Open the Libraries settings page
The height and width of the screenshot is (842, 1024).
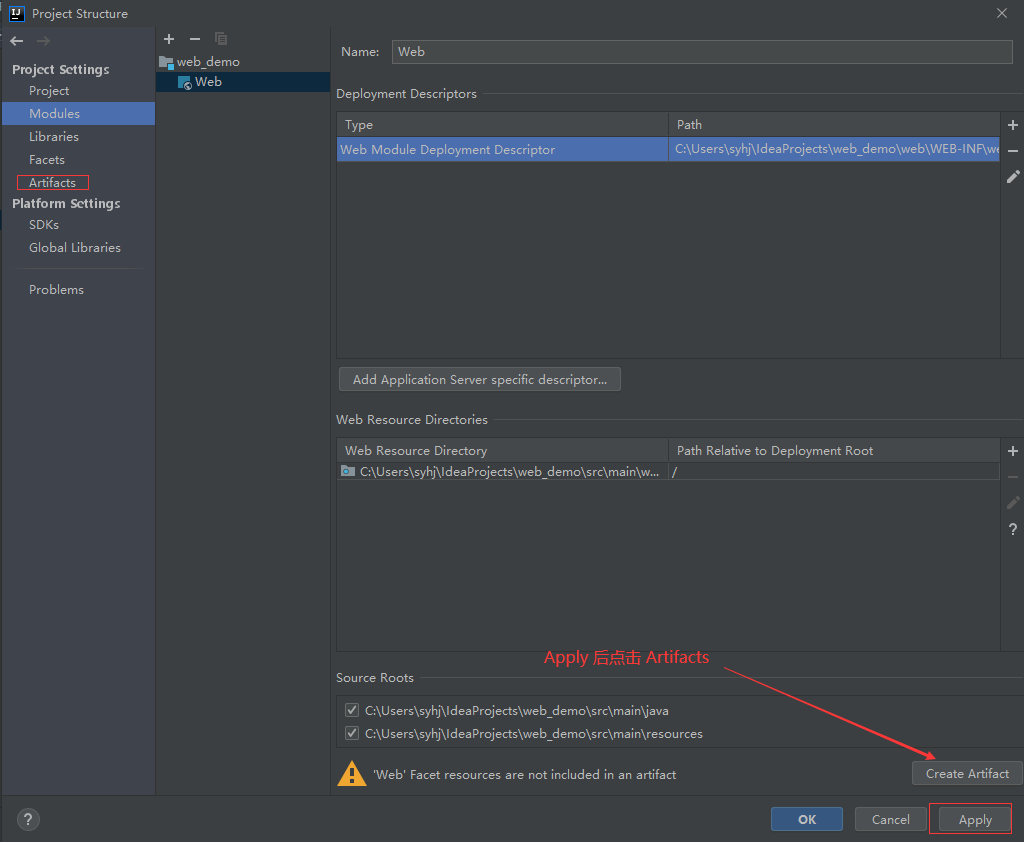coord(54,137)
